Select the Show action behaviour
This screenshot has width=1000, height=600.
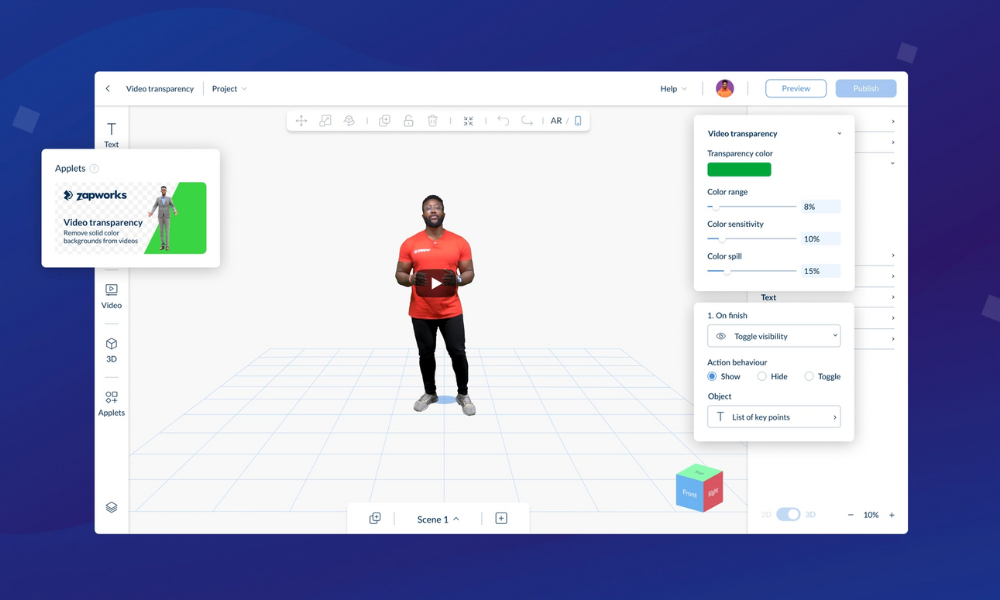(x=724, y=376)
